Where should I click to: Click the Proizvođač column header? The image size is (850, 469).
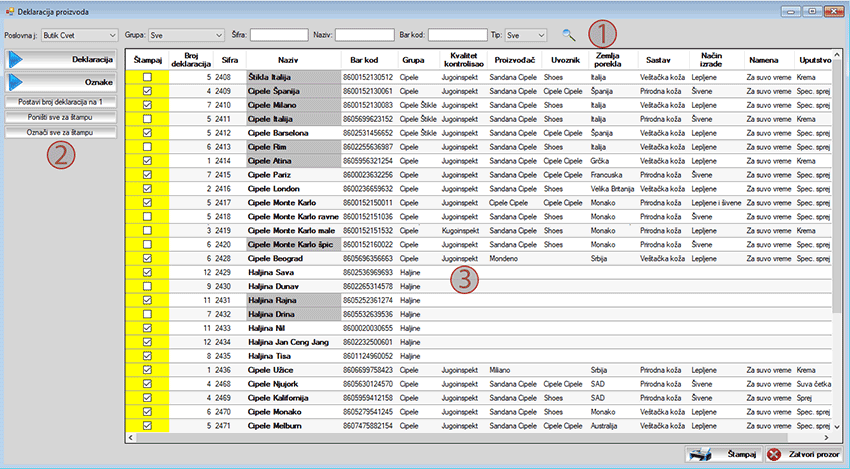point(514,60)
